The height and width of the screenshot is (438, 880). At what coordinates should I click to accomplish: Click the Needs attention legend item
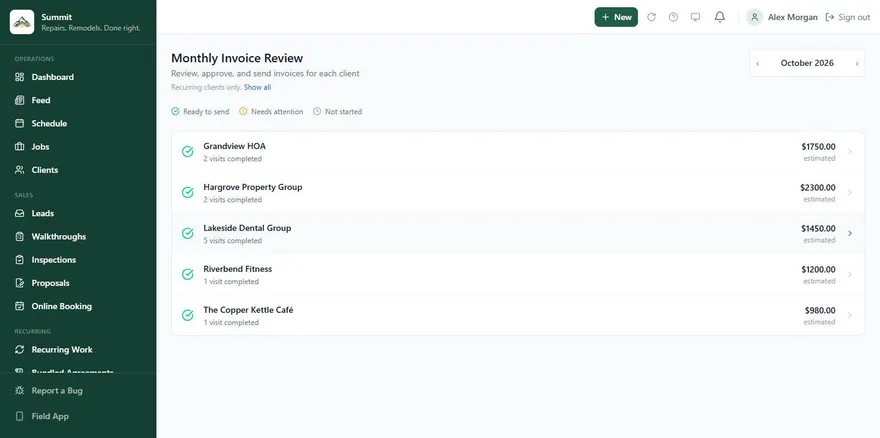[x=271, y=112]
